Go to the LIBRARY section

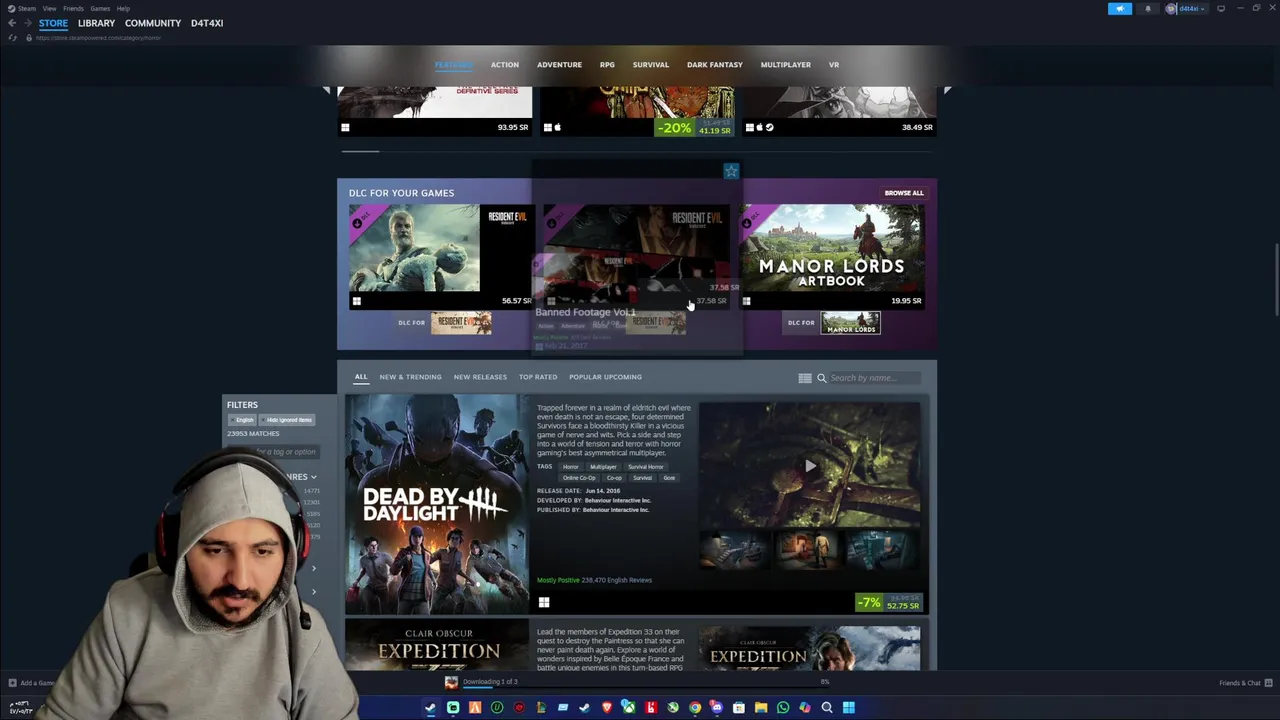tap(96, 23)
